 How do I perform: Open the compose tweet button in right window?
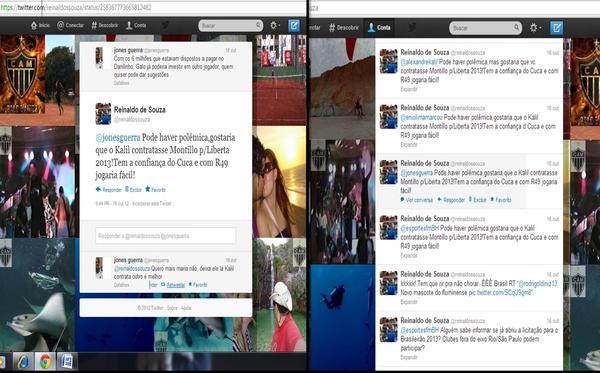click(x=557, y=28)
